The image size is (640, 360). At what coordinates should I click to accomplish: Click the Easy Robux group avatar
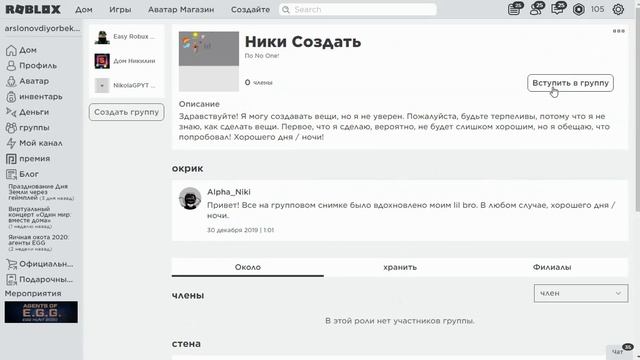pos(102,37)
